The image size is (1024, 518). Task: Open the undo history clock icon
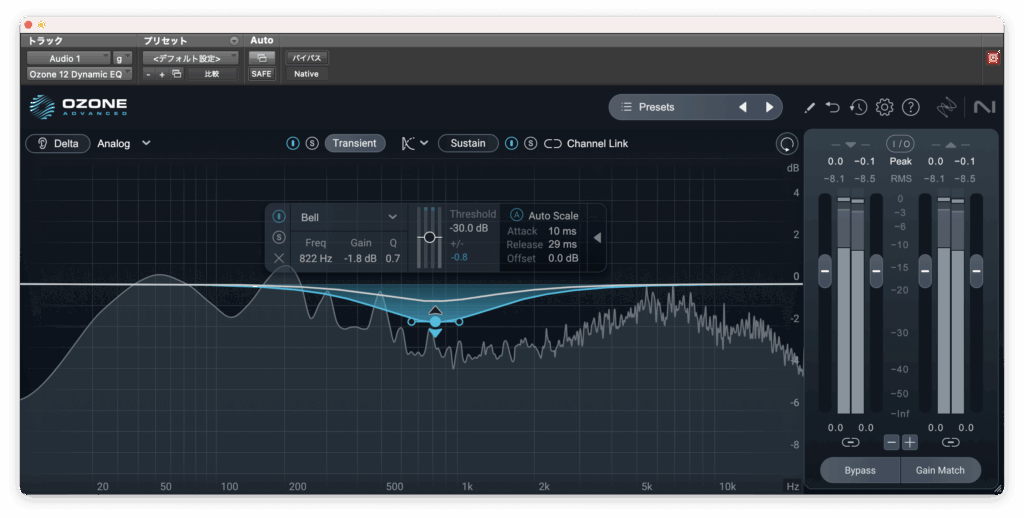[x=858, y=107]
